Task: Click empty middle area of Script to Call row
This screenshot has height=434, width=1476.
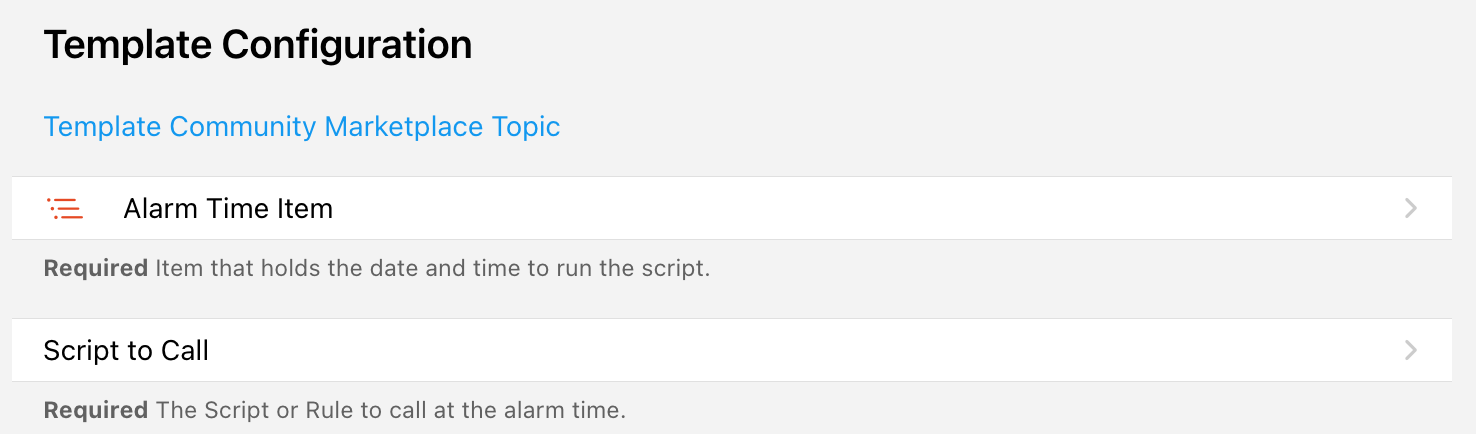Action: [x=800, y=350]
